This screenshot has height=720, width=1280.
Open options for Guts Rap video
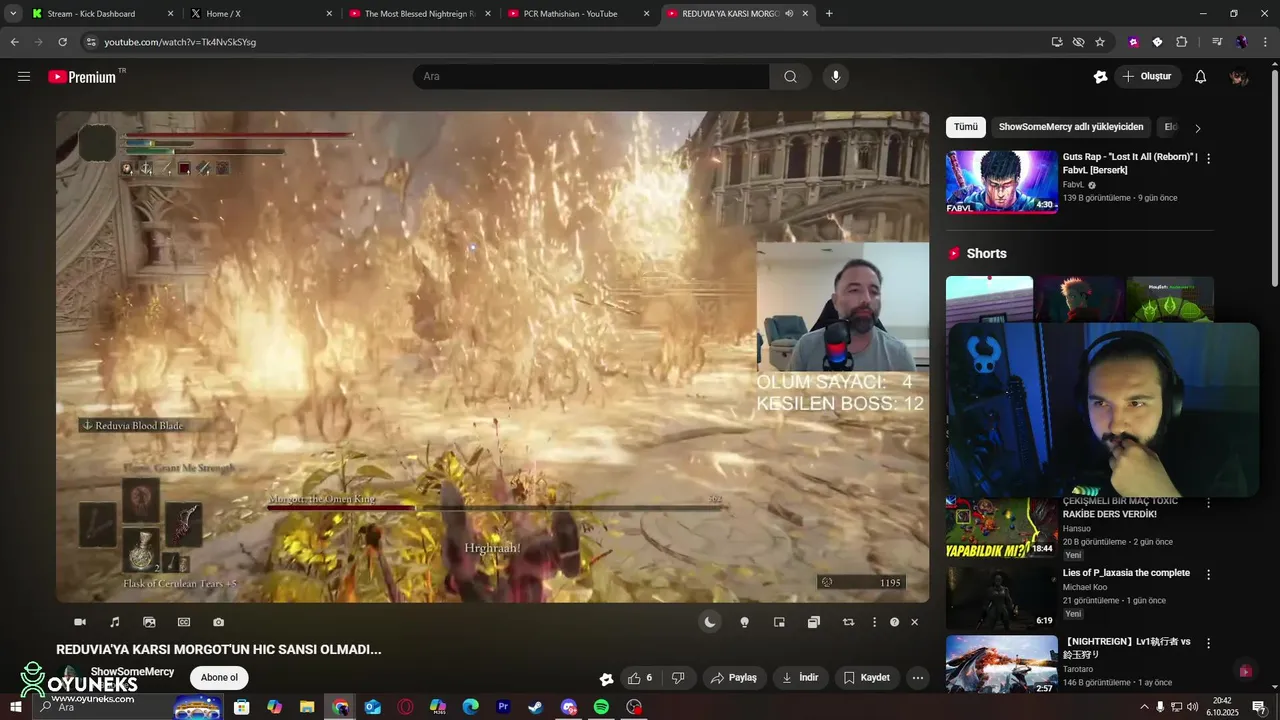(1208, 158)
